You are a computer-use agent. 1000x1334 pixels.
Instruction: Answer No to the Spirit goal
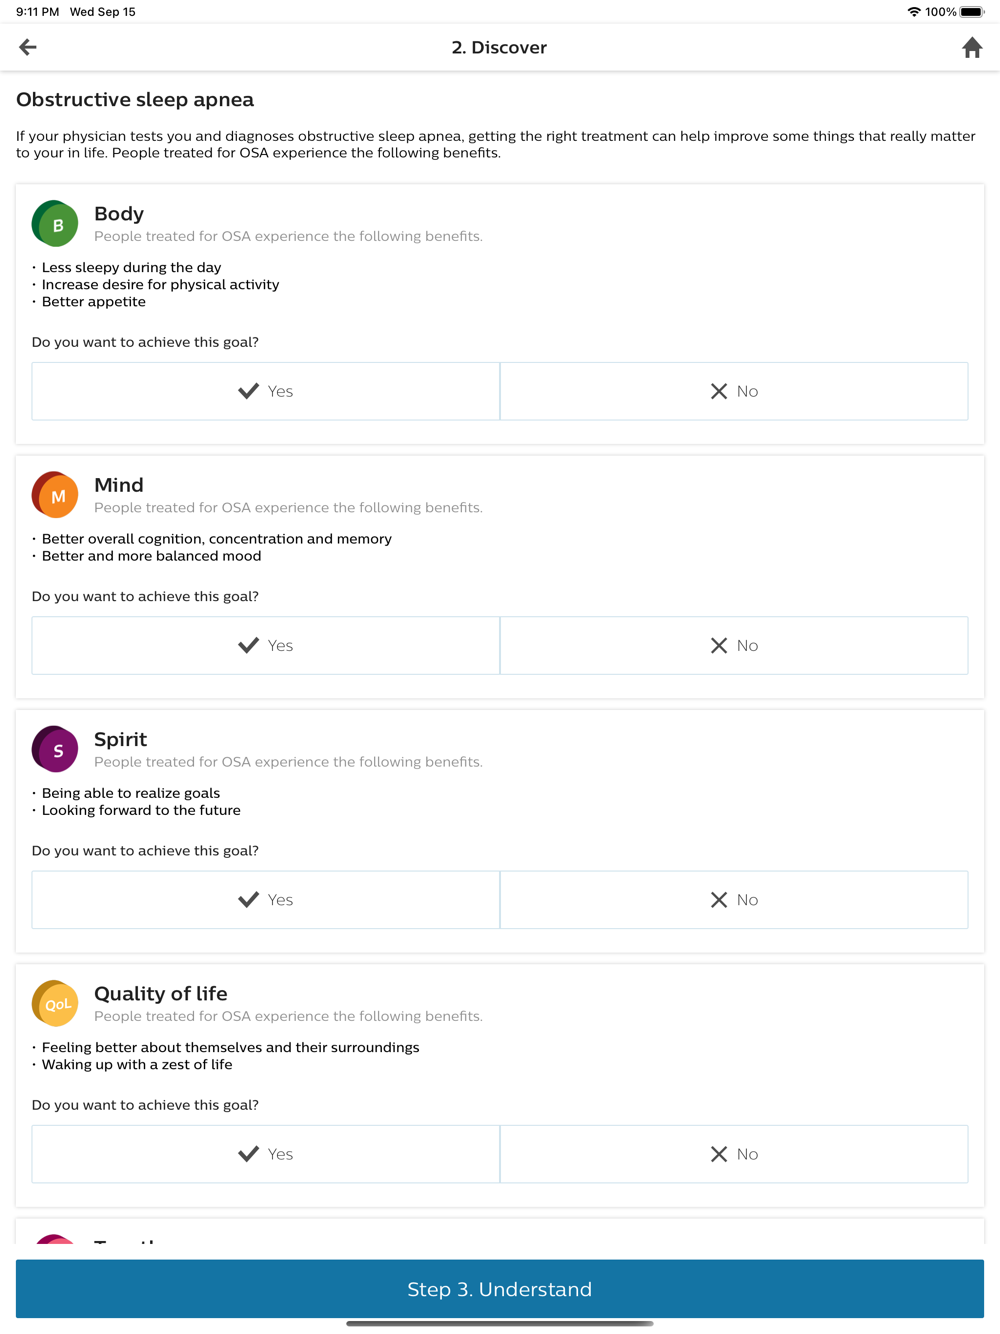click(x=734, y=900)
